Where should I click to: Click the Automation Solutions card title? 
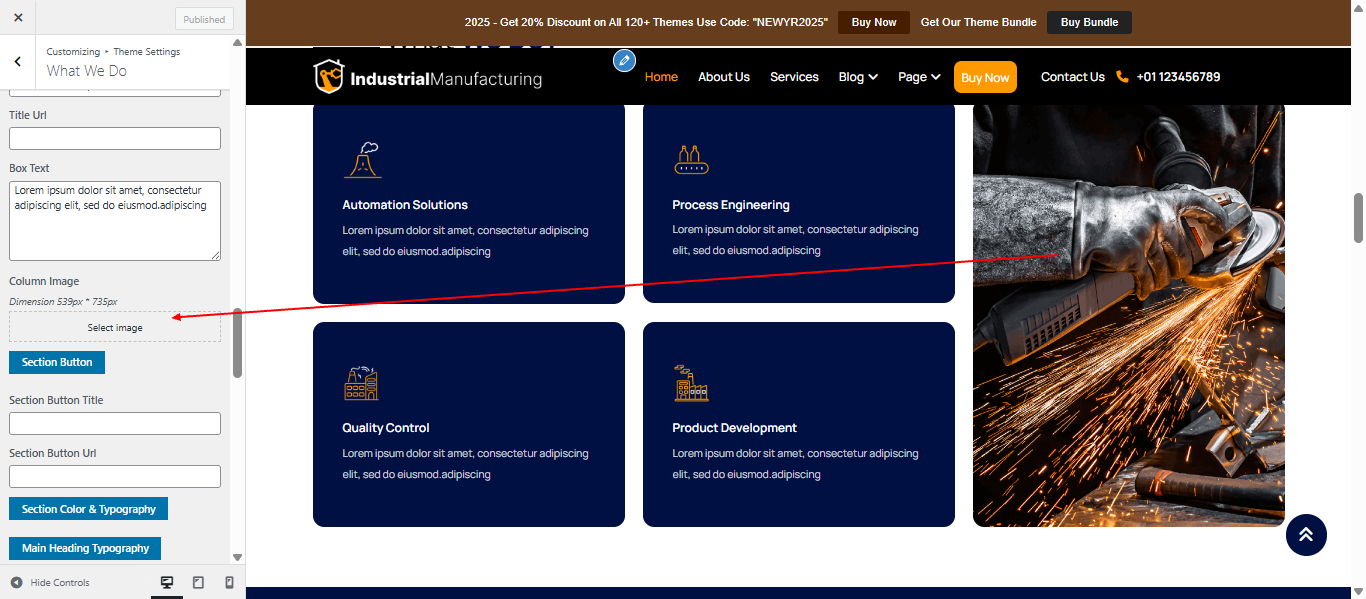[x=405, y=205]
